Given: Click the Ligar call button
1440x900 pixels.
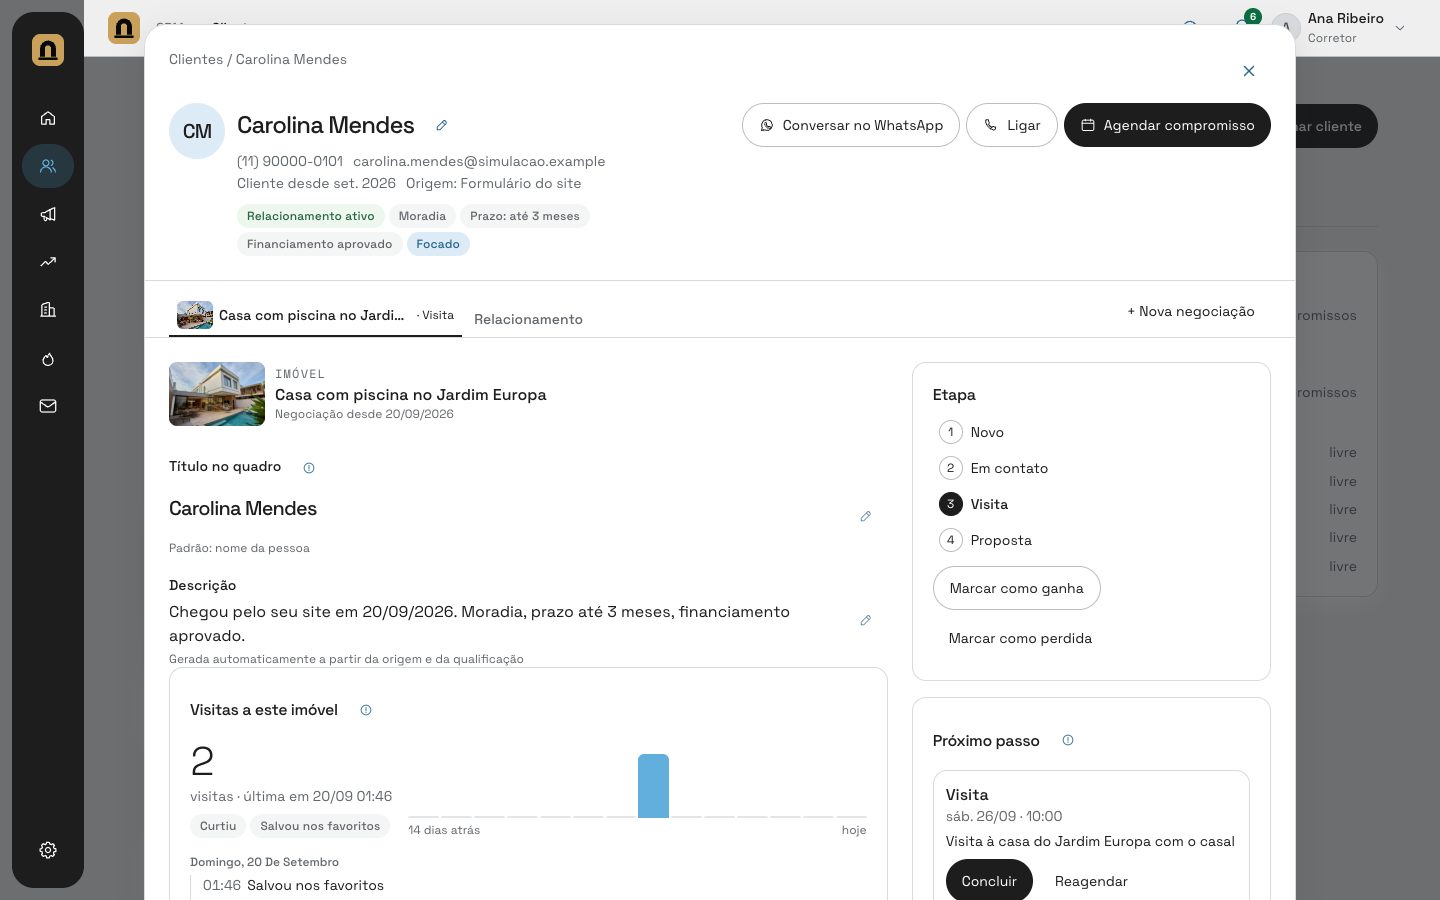Looking at the screenshot, I should tap(1012, 125).
